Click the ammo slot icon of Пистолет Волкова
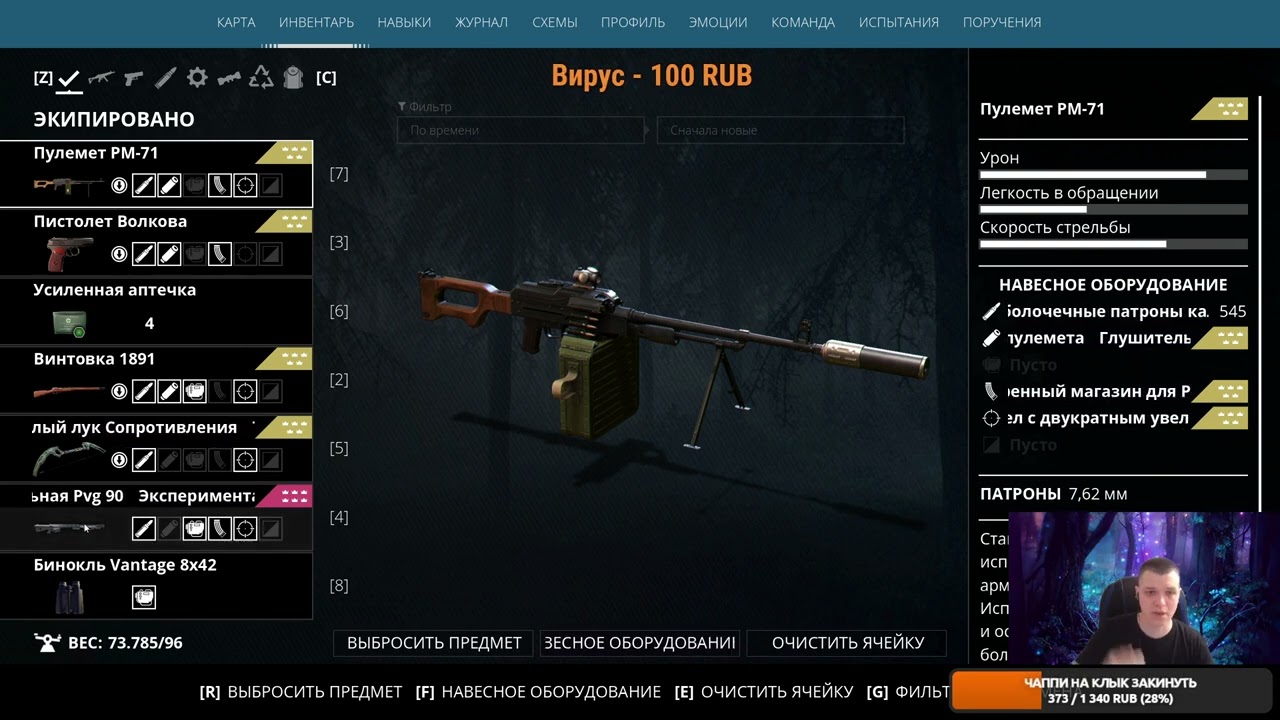This screenshot has width=1280, height=720. click(144, 254)
